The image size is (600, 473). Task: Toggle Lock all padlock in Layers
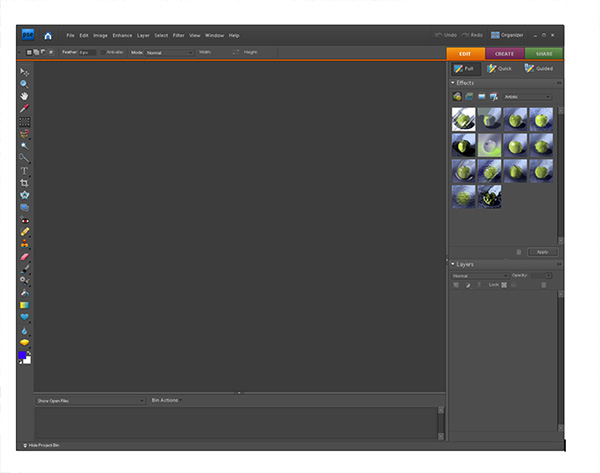(514, 285)
